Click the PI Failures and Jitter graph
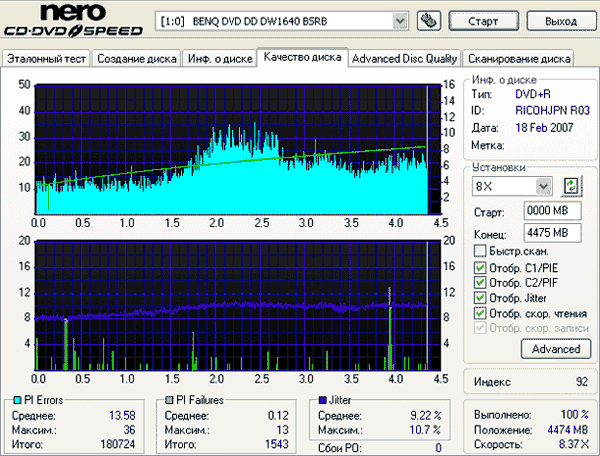Viewport: 600px width, 456px height. 238,305
